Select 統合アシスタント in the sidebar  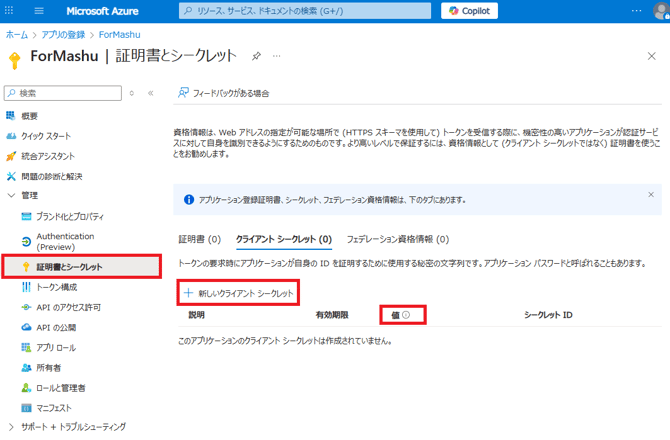click(48, 156)
